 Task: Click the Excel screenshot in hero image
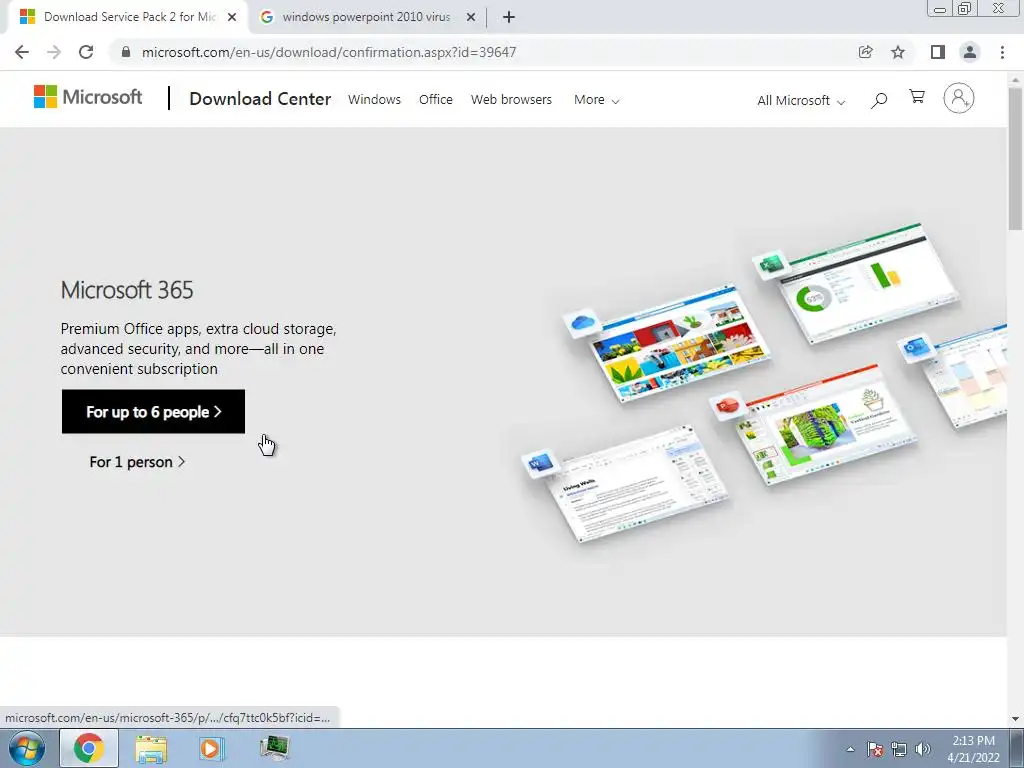point(869,281)
